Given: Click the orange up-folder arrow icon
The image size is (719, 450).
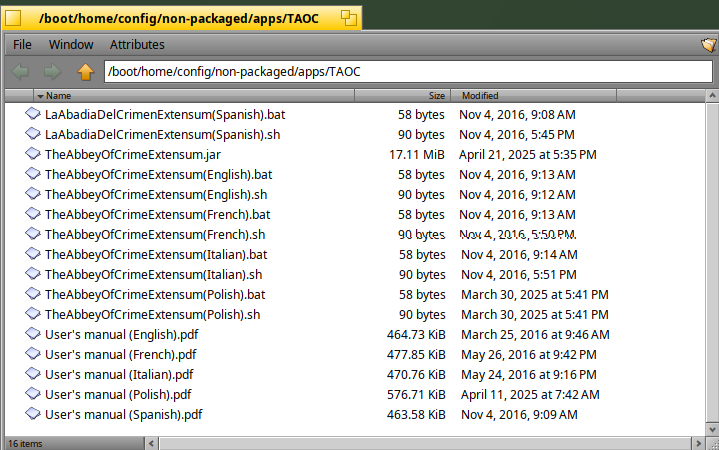Looking at the screenshot, I should point(85,72).
